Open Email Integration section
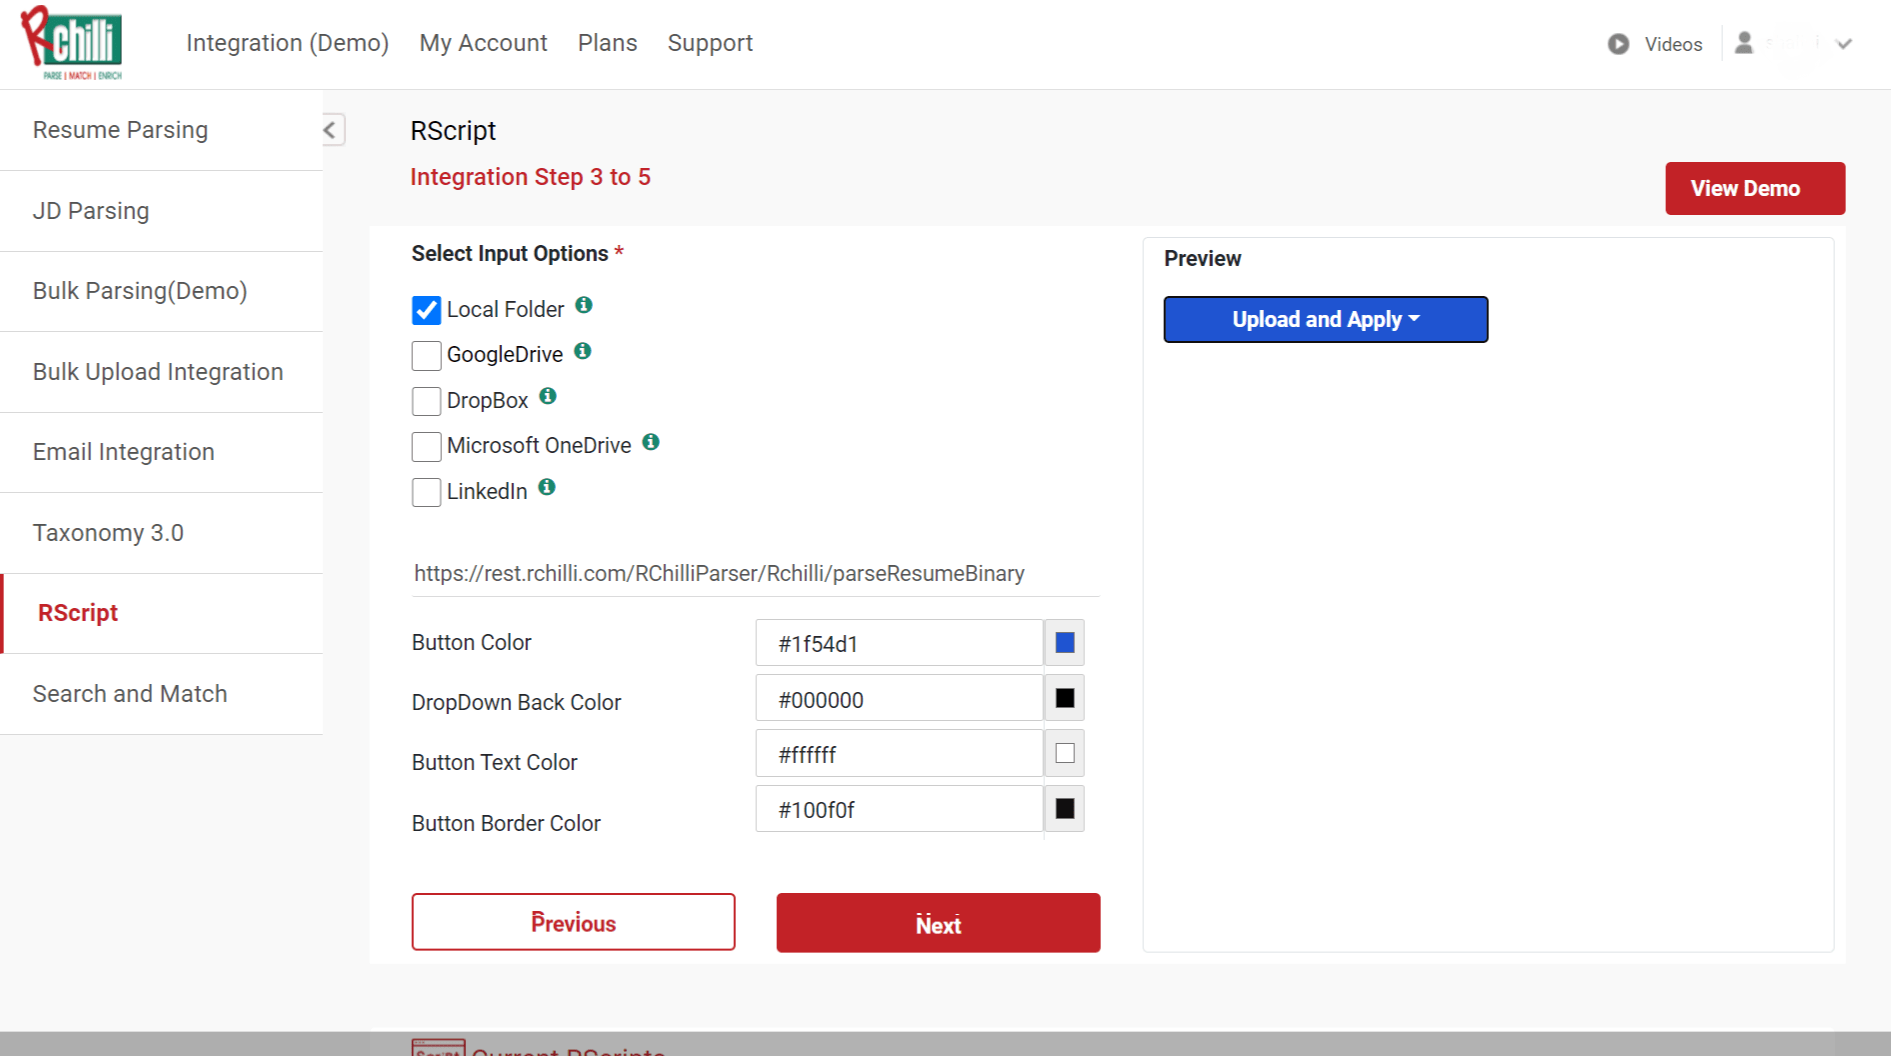1891x1056 pixels. 161,452
